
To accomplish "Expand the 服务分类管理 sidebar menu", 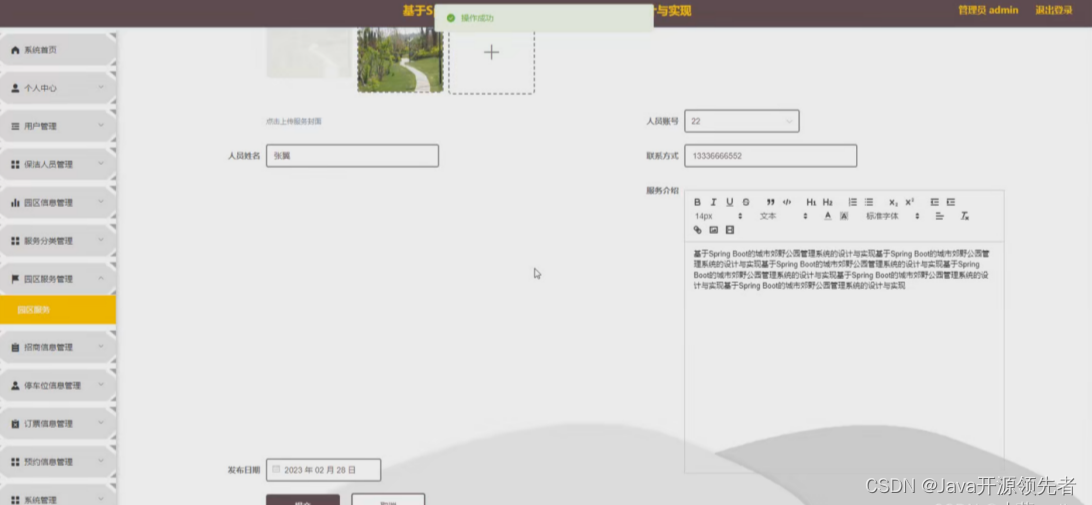I will click(57, 241).
